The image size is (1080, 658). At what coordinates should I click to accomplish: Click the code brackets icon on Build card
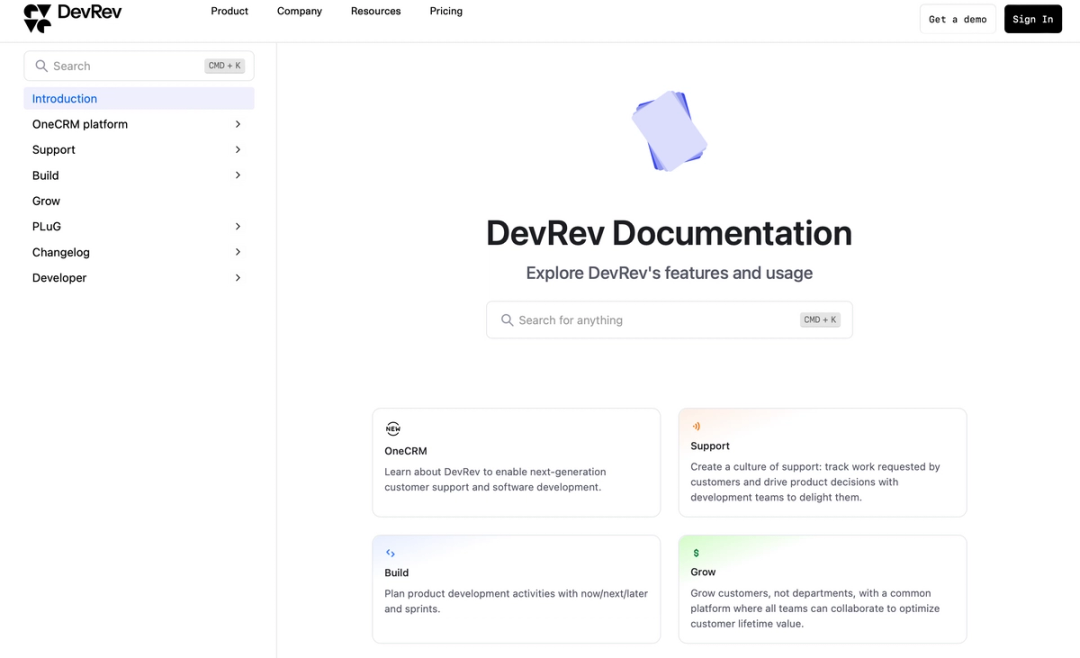(392, 551)
